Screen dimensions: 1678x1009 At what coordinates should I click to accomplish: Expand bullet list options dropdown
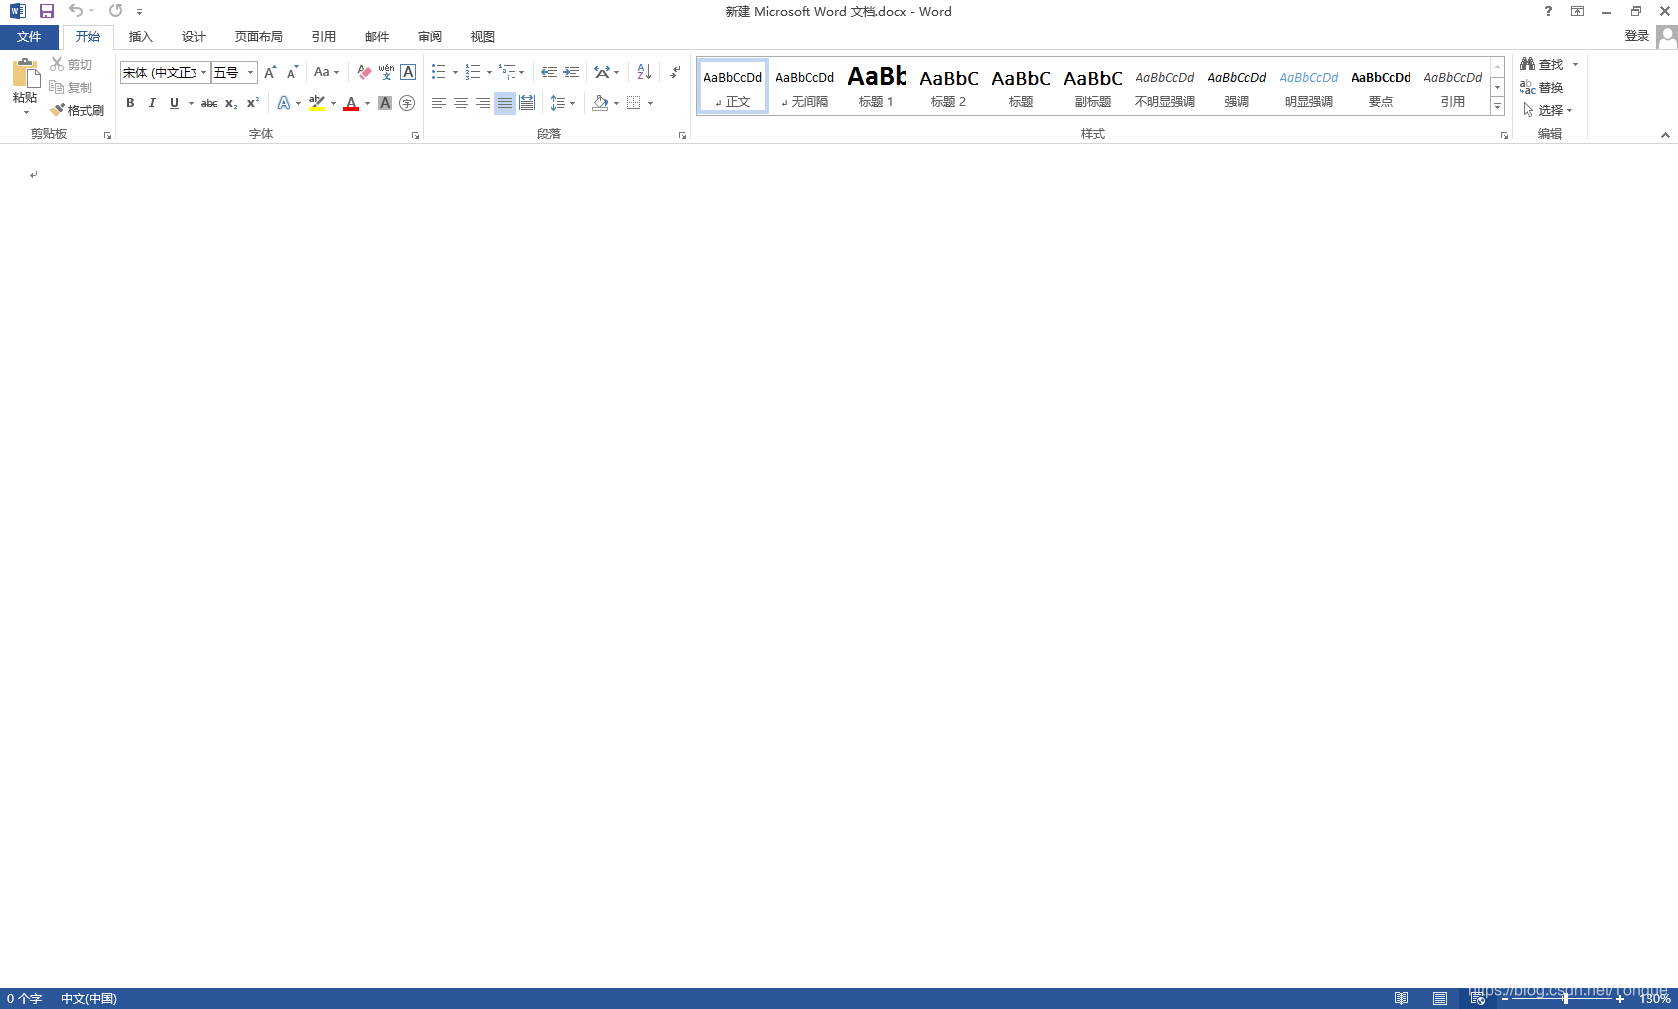pyautogui.click(x=455, y=72)
